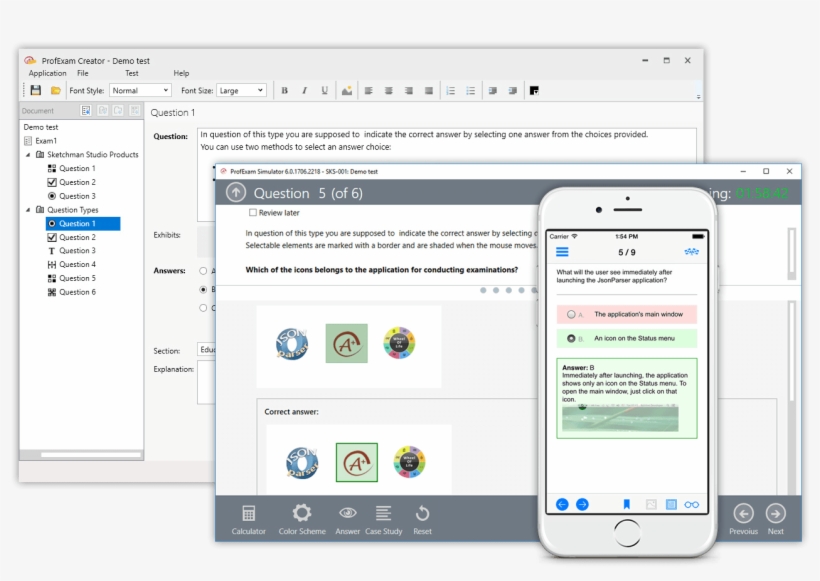Enable the Review later checkbox
Image resolution: width=820 pixels, height=581 pixels.
point(251,214)
